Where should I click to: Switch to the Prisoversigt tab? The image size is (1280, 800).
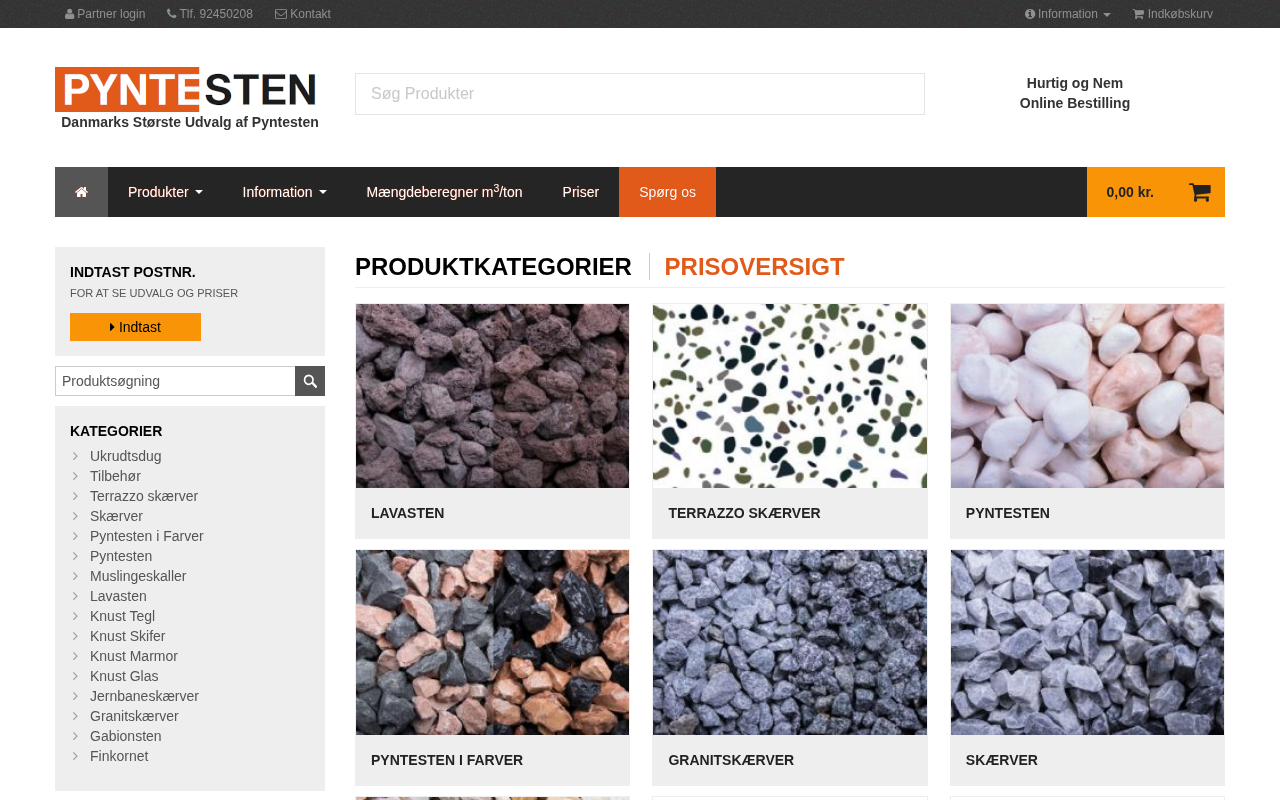tap(754, 267)
